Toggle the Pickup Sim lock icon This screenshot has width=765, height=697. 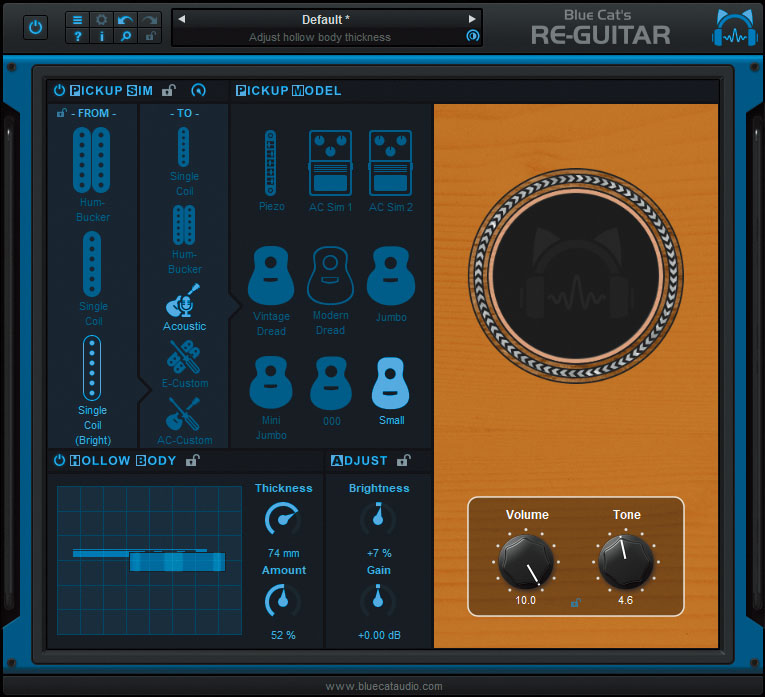[x=168, y=90]
